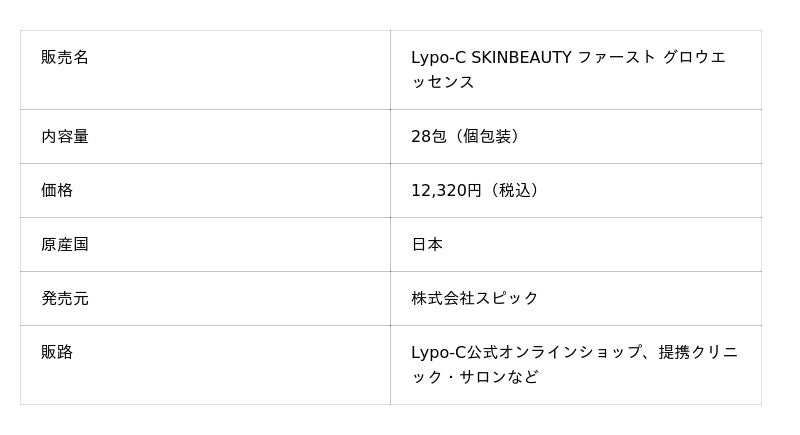Image resolution: width=800 pixels, height=435 pixels.
Task: Click the 原産国 row label
Action: tap(65, 244)
